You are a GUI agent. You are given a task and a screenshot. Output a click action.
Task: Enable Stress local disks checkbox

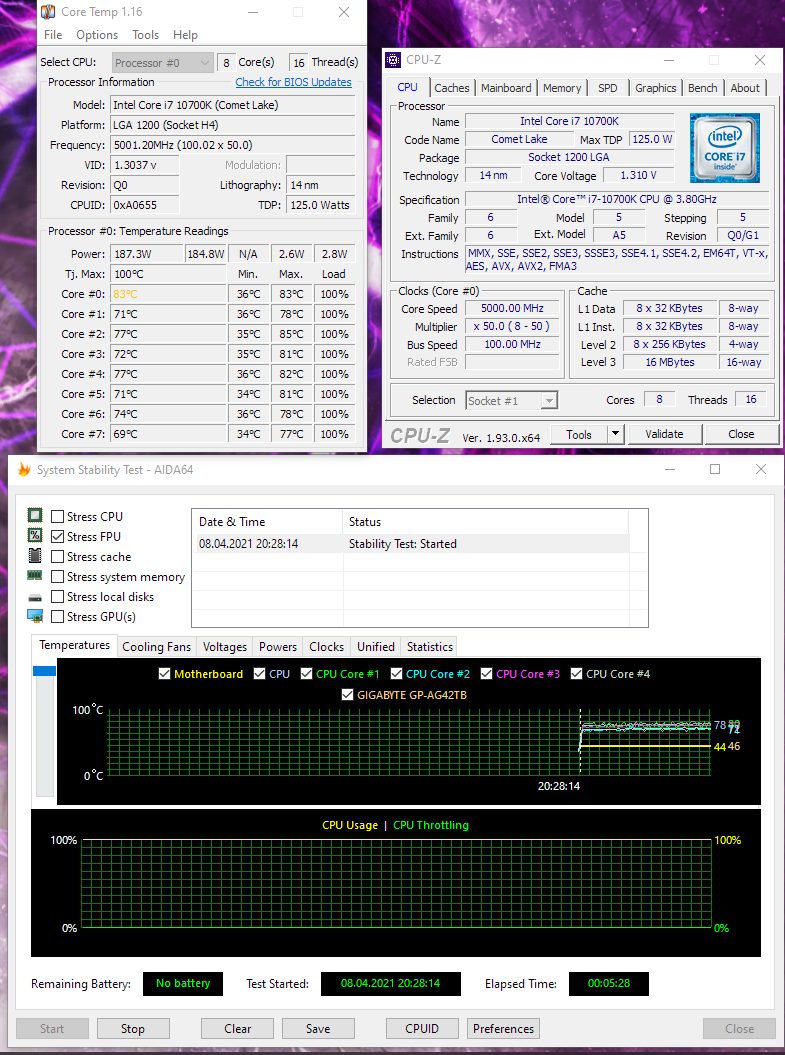coord(58,597)
